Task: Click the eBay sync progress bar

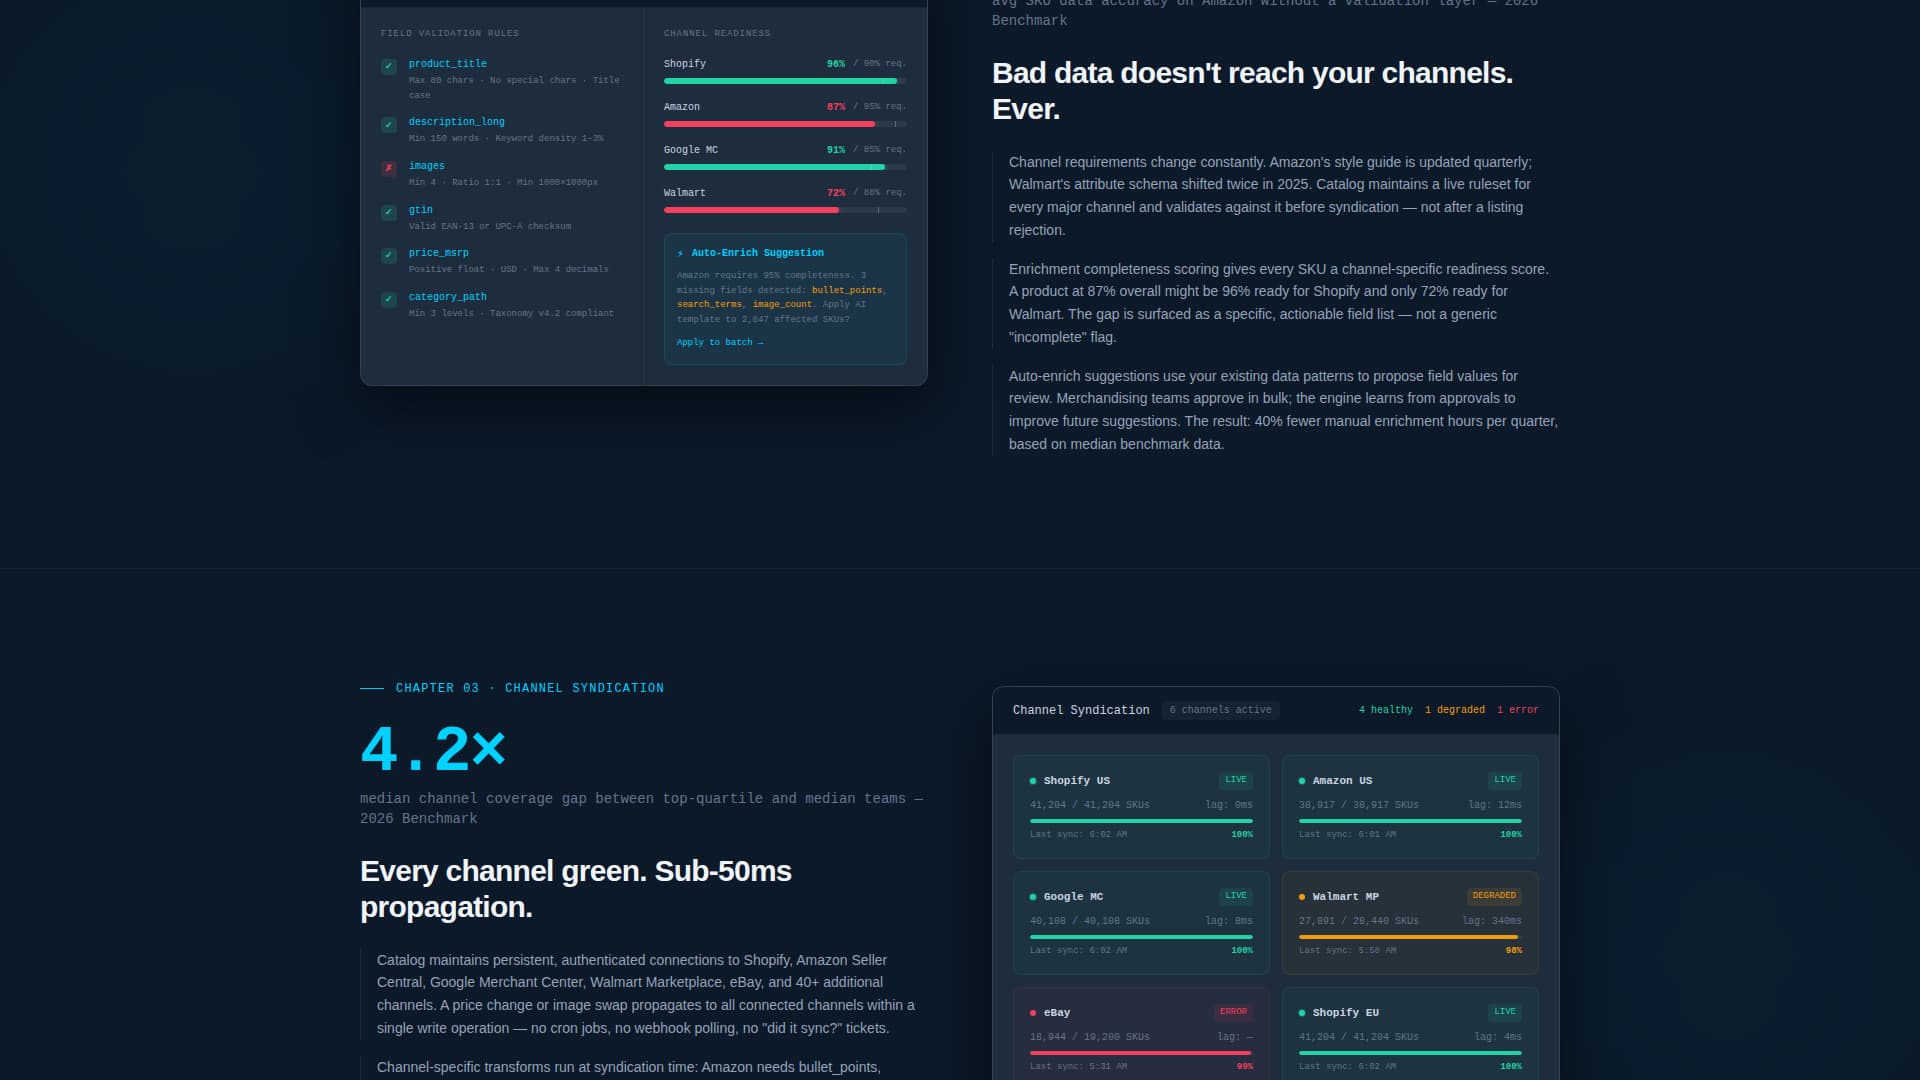Action: pyautogui.click(x=1141, y=1053)
